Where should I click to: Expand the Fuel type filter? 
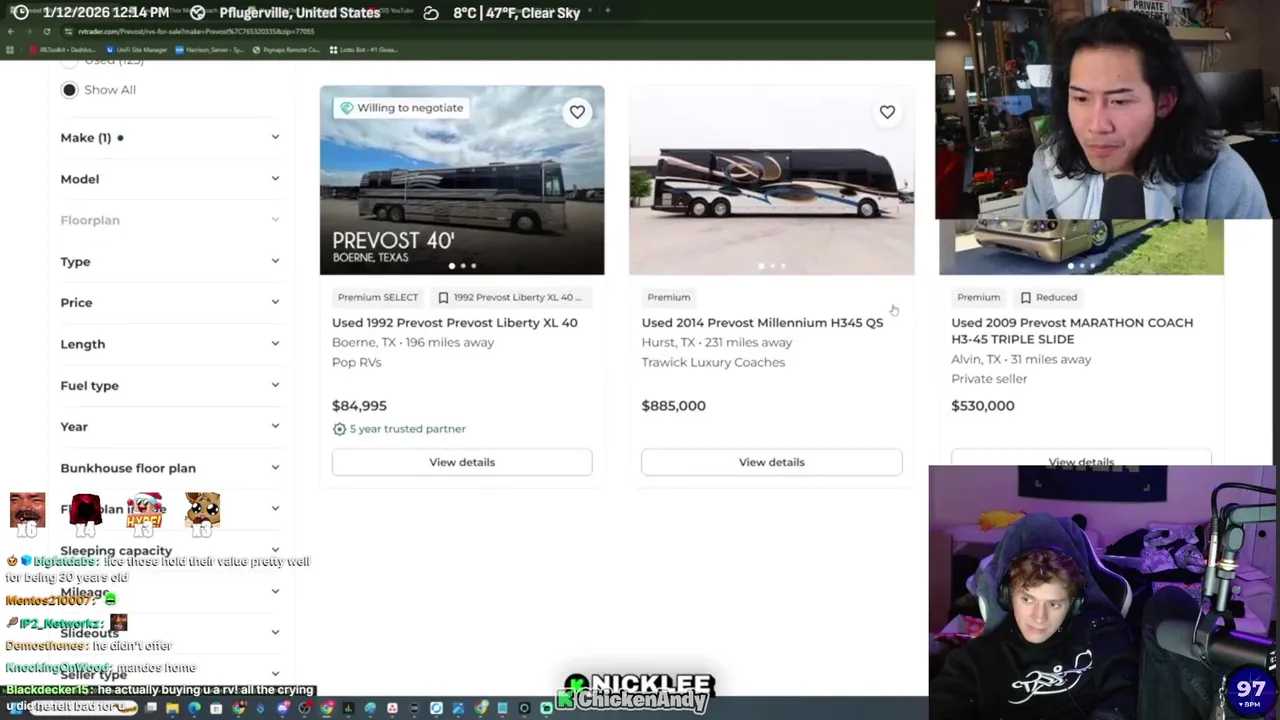(x=170, y=385)
